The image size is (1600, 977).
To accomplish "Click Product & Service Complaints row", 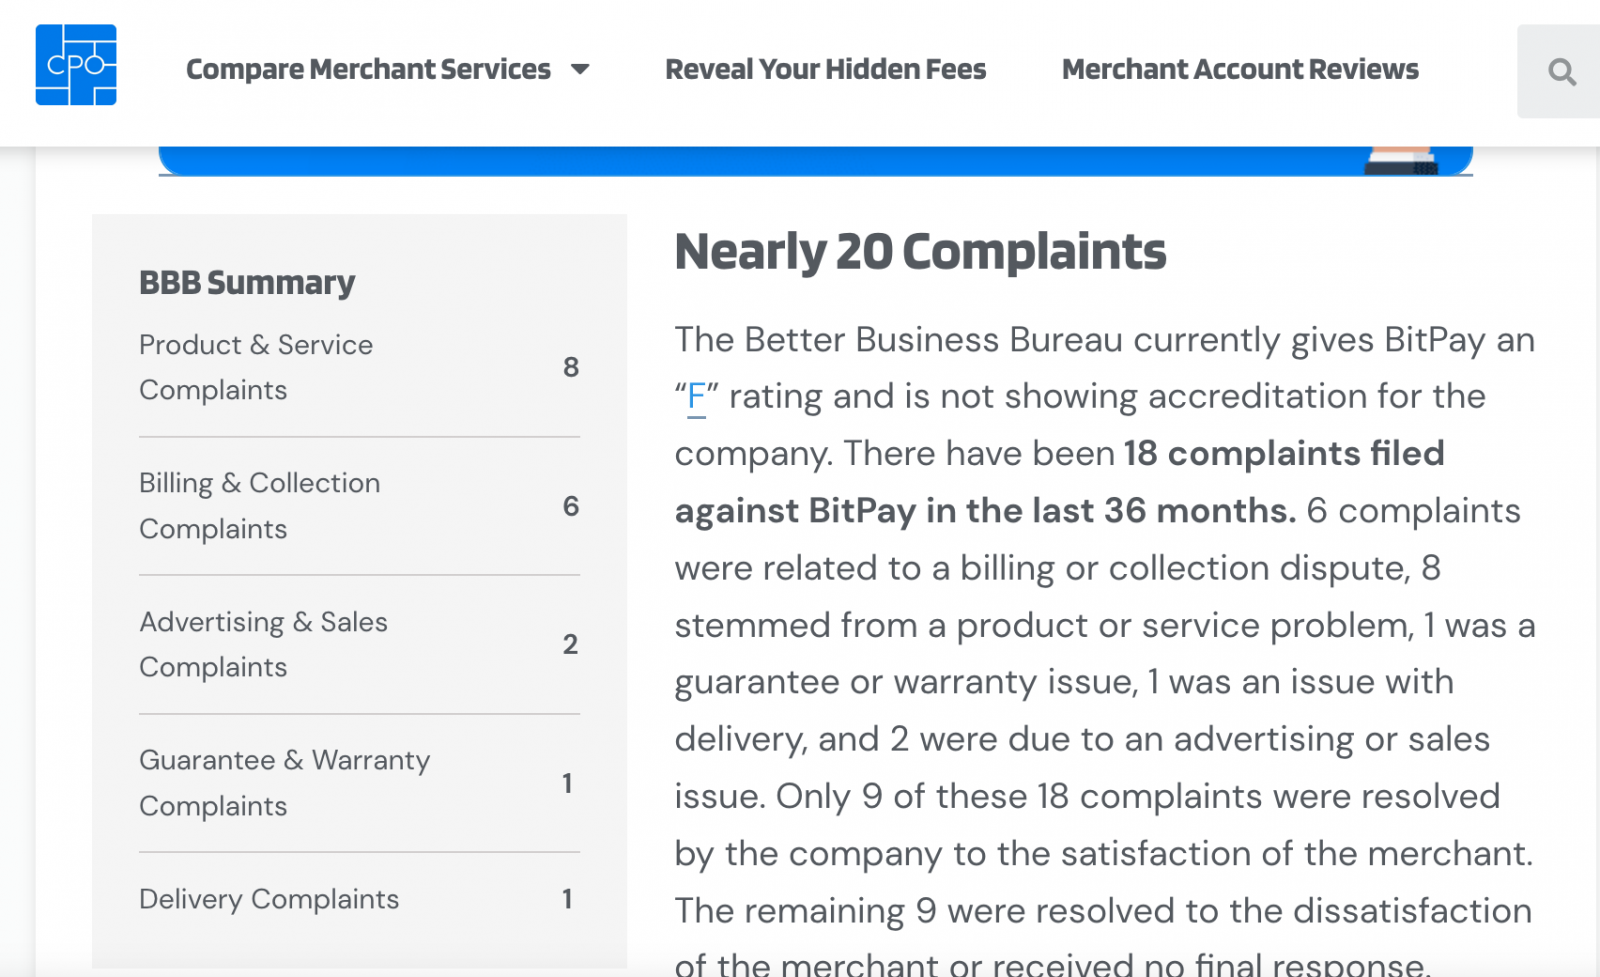I will (x=359, y=367).
